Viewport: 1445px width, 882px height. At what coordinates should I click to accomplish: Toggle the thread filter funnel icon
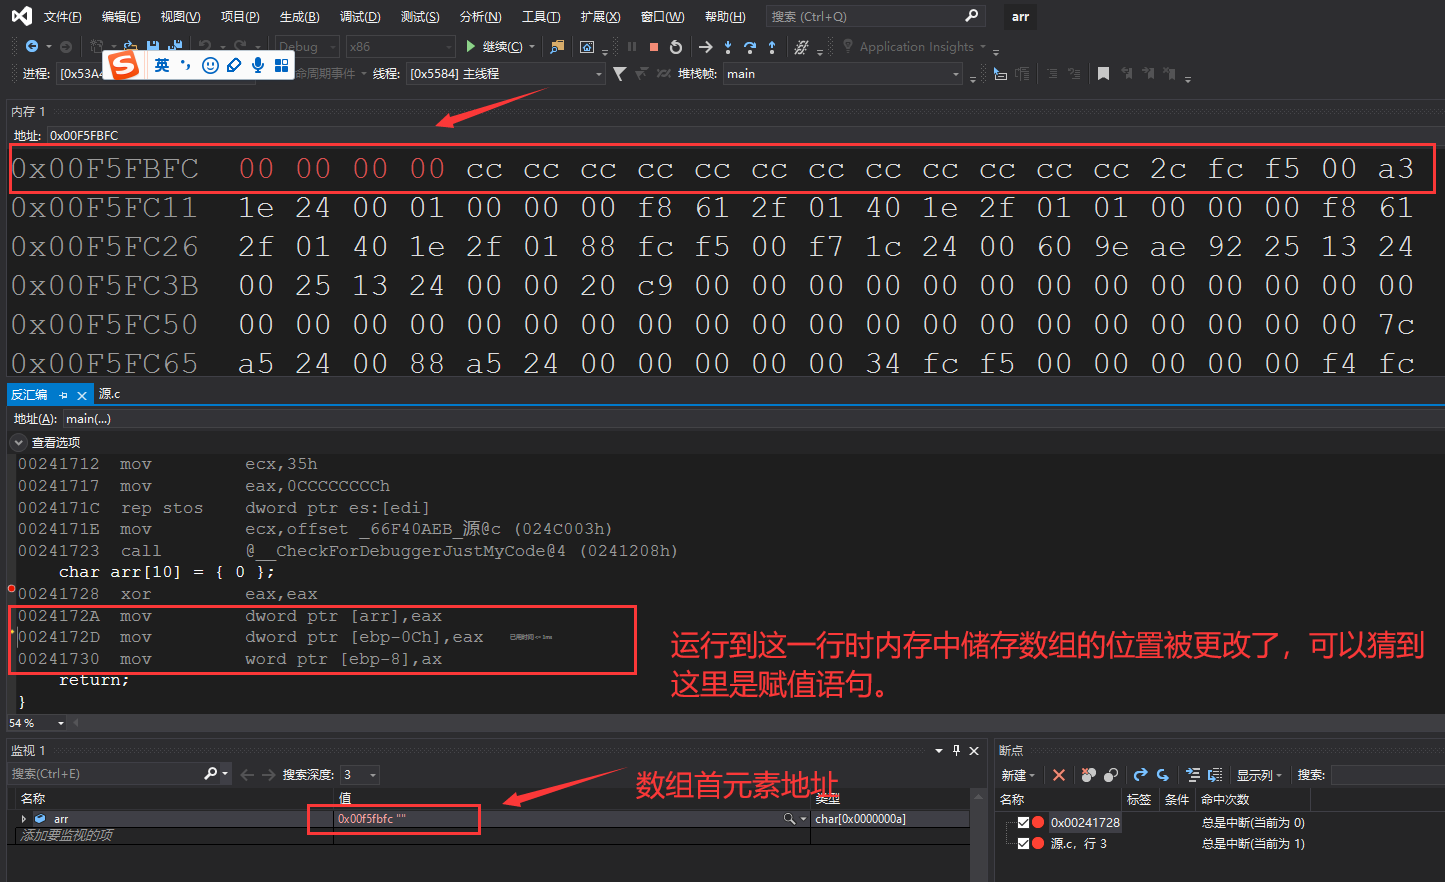tap(620, 73)
